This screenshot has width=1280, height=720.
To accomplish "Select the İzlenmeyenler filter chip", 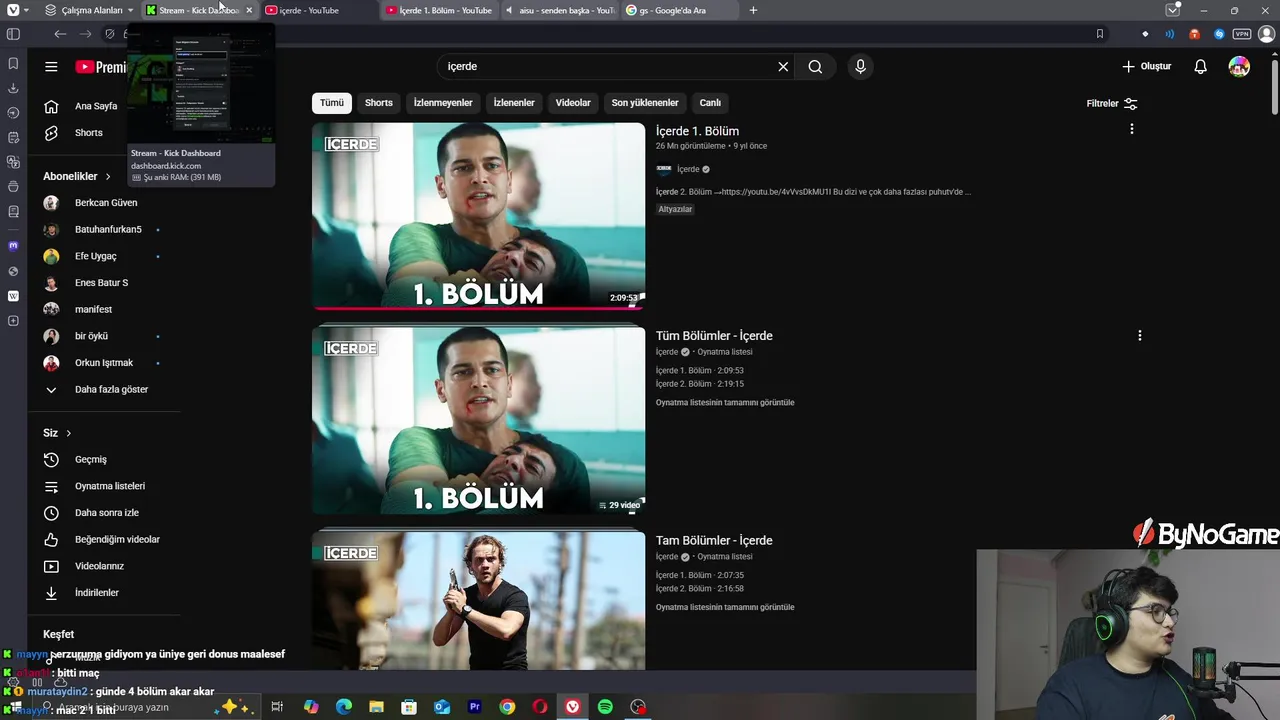I will [443, 103].
